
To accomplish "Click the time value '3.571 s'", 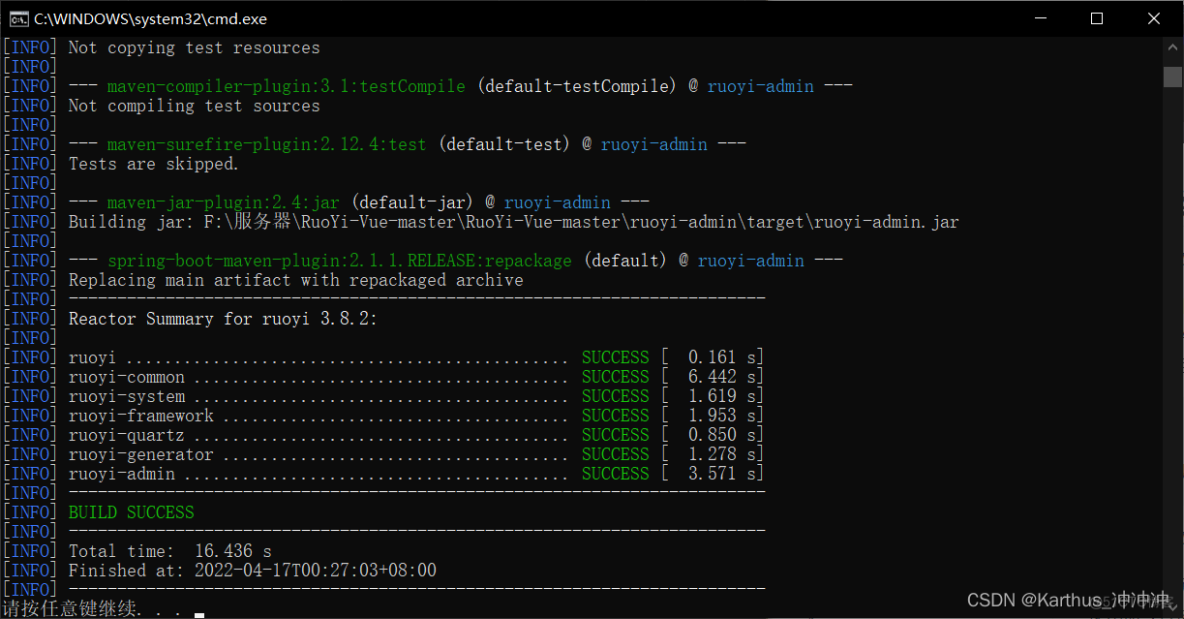I will (721, 474).
